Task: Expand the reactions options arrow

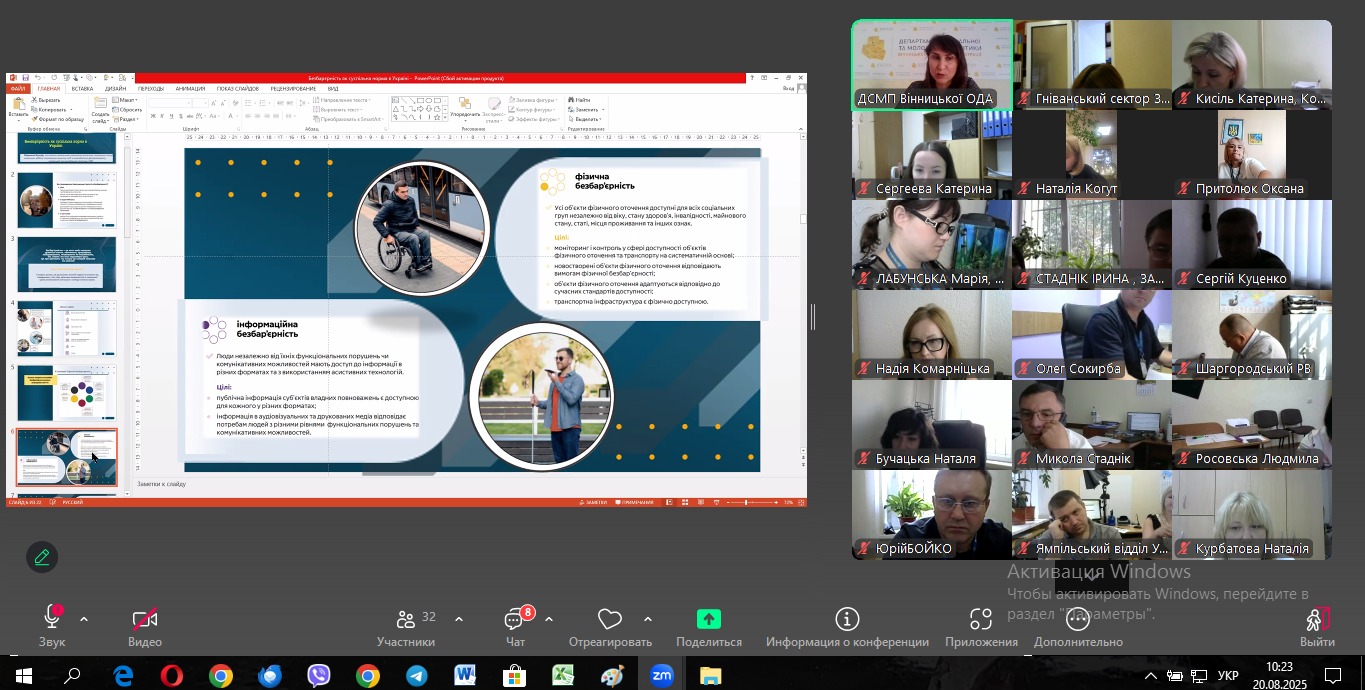Action: tap(648, 619)
